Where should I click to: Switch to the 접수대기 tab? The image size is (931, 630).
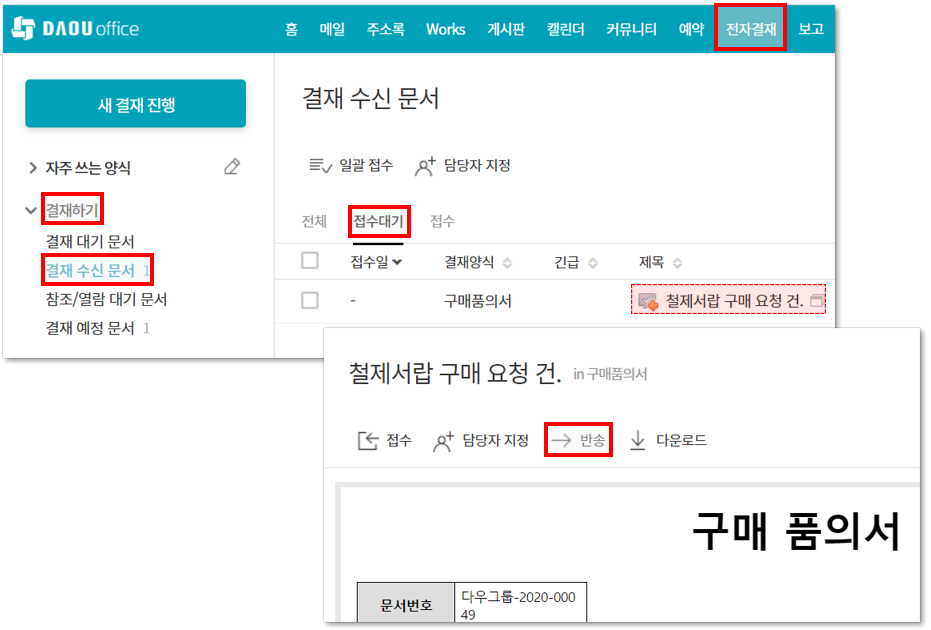coord(376,221)
